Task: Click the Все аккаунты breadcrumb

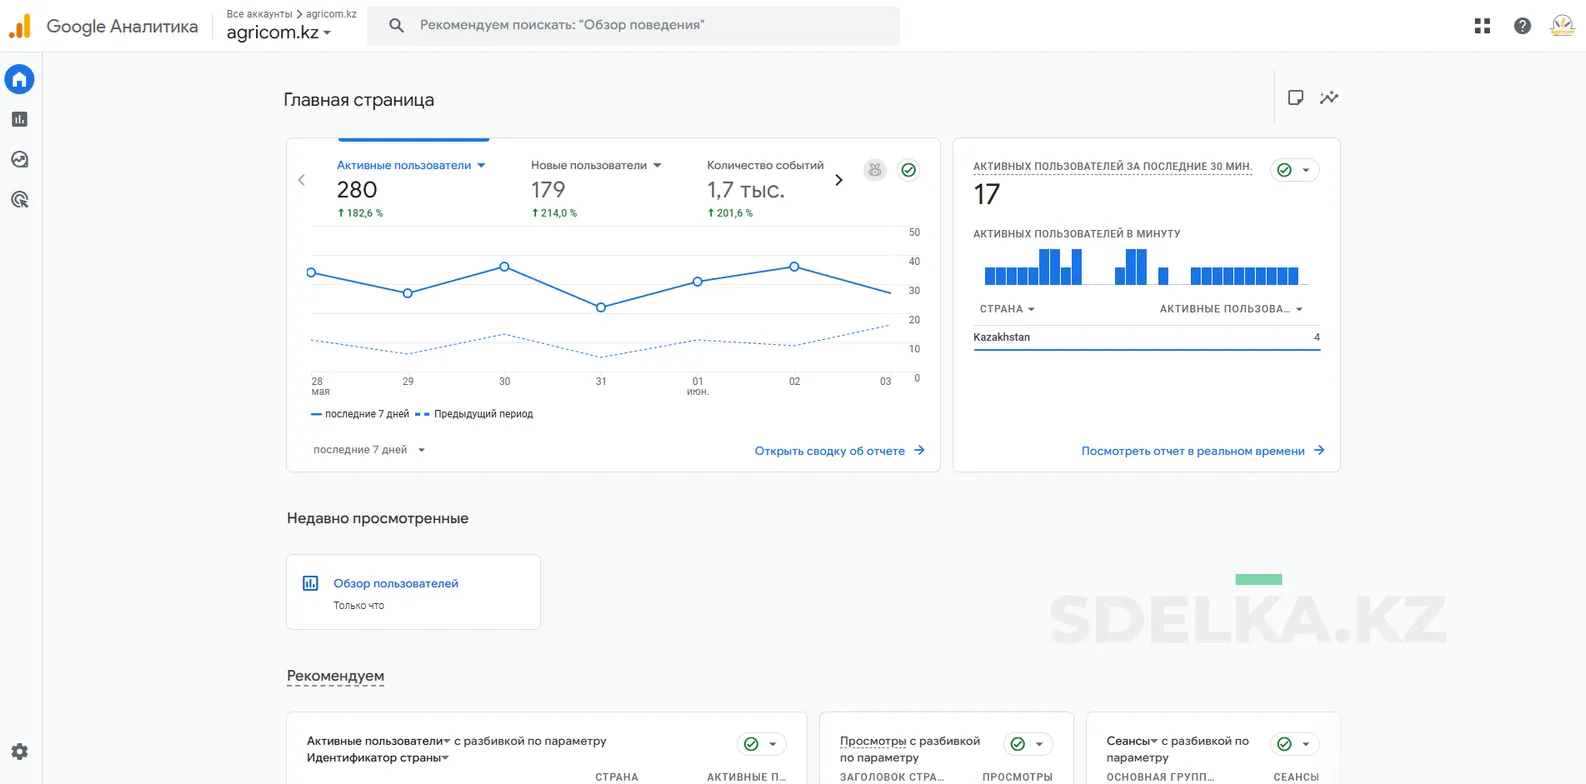Action: point(259,14)
